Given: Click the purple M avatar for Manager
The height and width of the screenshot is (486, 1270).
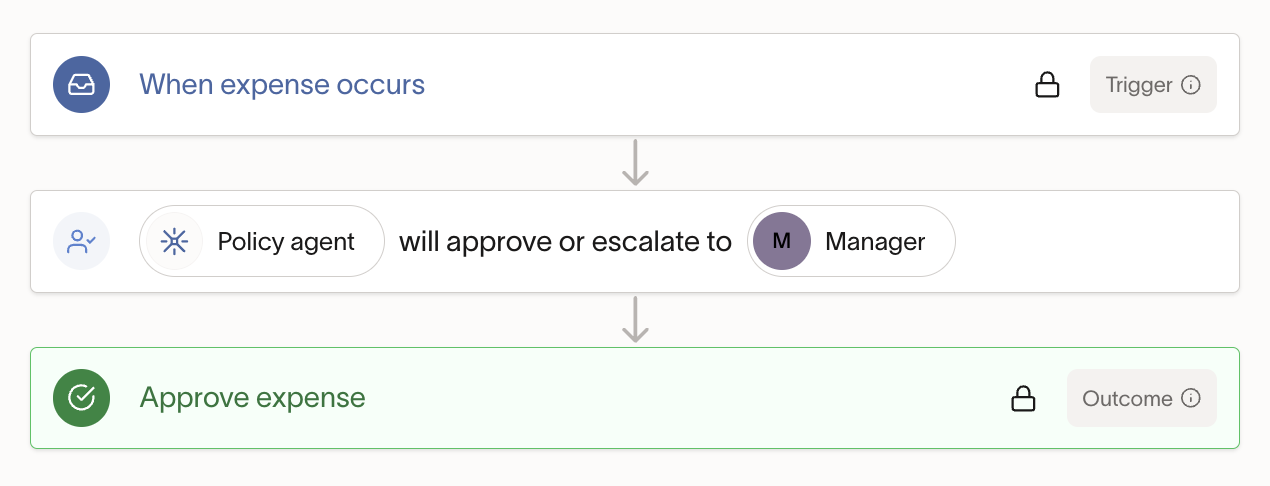Looking at the screenshot, I should click(x=782, y=241).
